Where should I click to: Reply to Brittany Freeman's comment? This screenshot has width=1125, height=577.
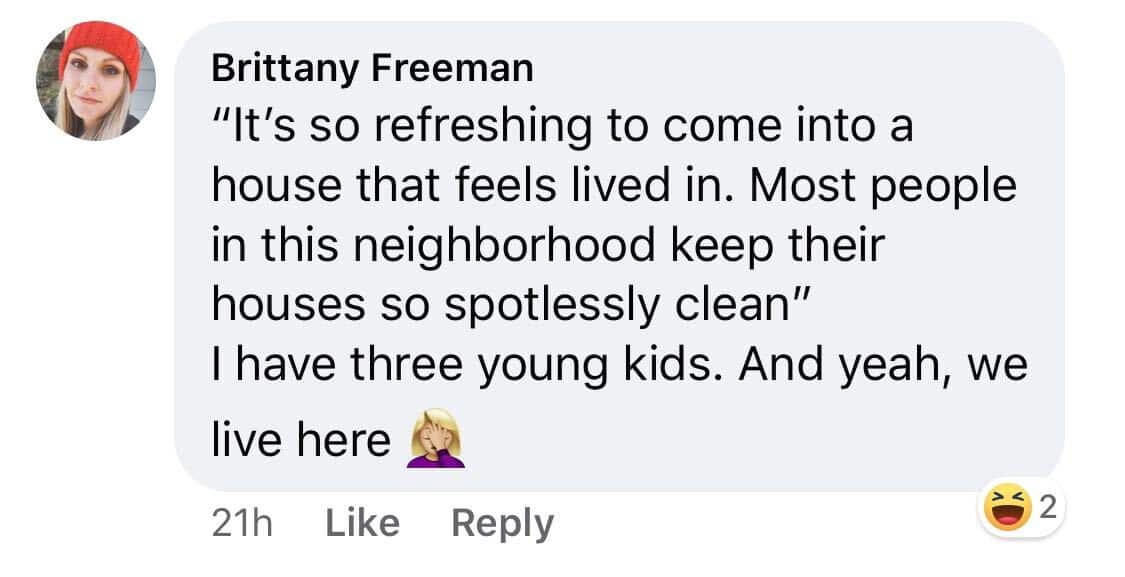coord(502,524)
